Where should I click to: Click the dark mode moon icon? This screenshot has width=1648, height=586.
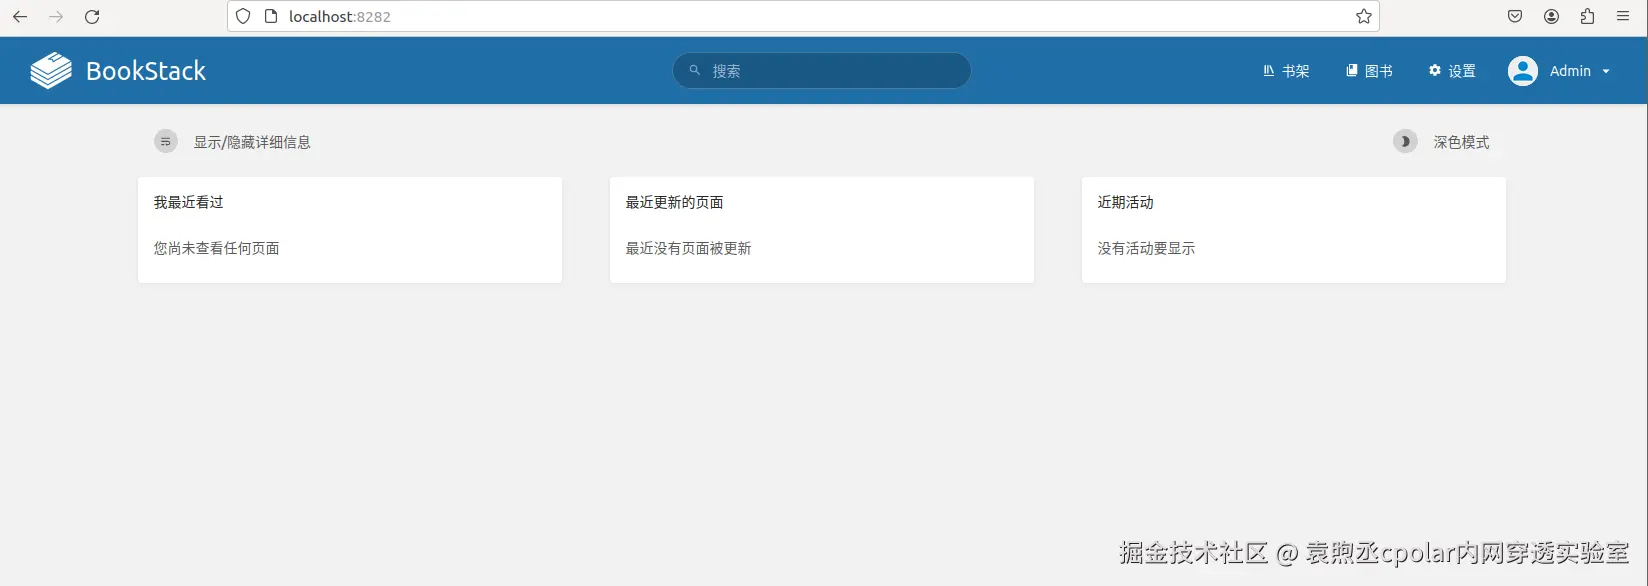pos(1405,142)
